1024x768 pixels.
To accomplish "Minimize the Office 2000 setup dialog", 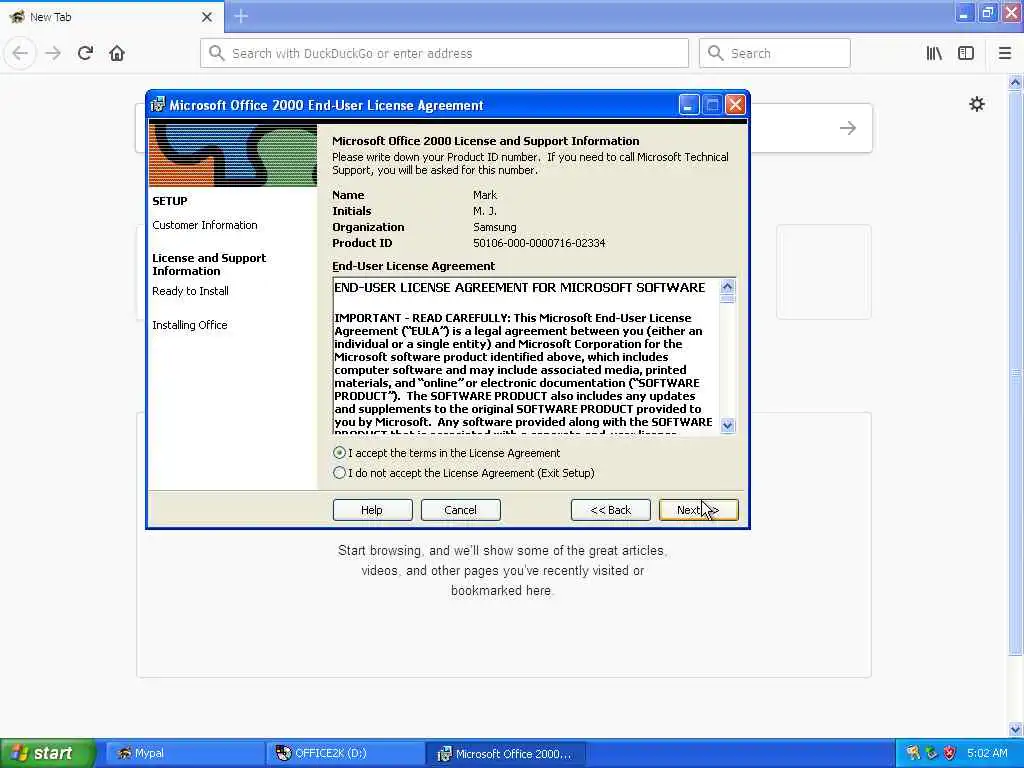I will [x=689, y=104].
